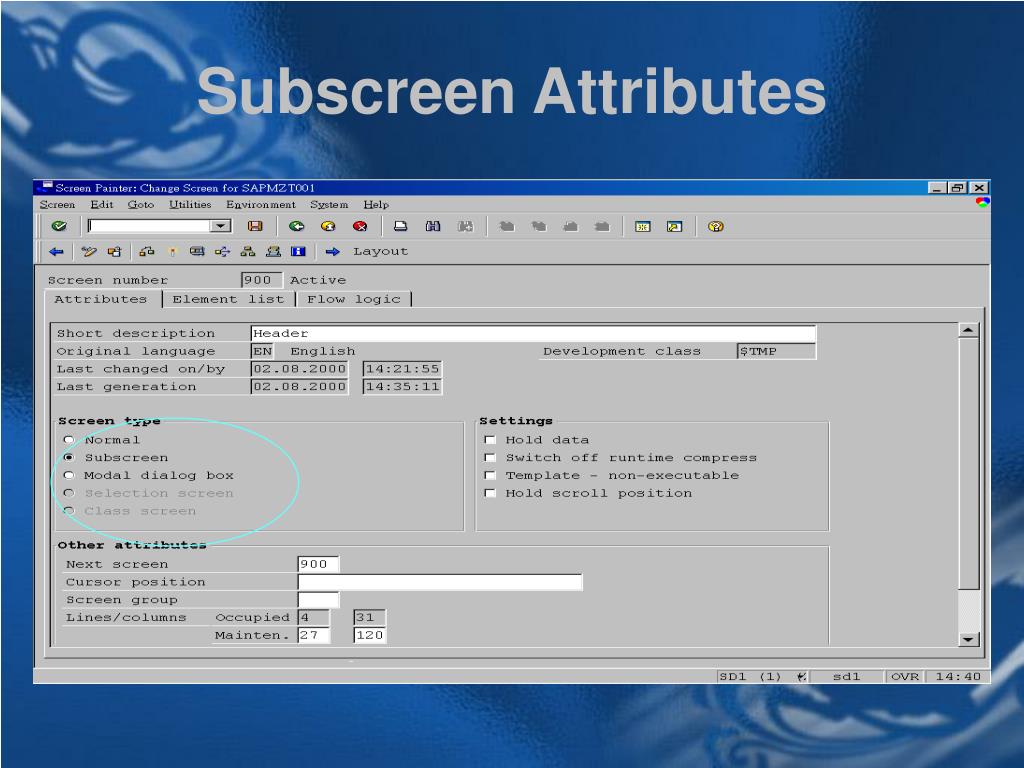
Task: Click the Development class $TMP field
Action: (776, 351)
